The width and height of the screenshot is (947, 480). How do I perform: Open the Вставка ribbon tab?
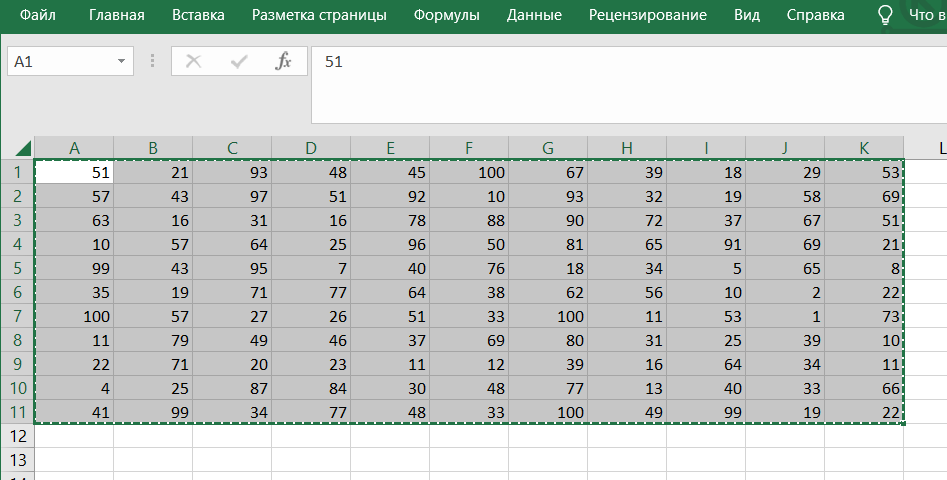pos(198,15)
